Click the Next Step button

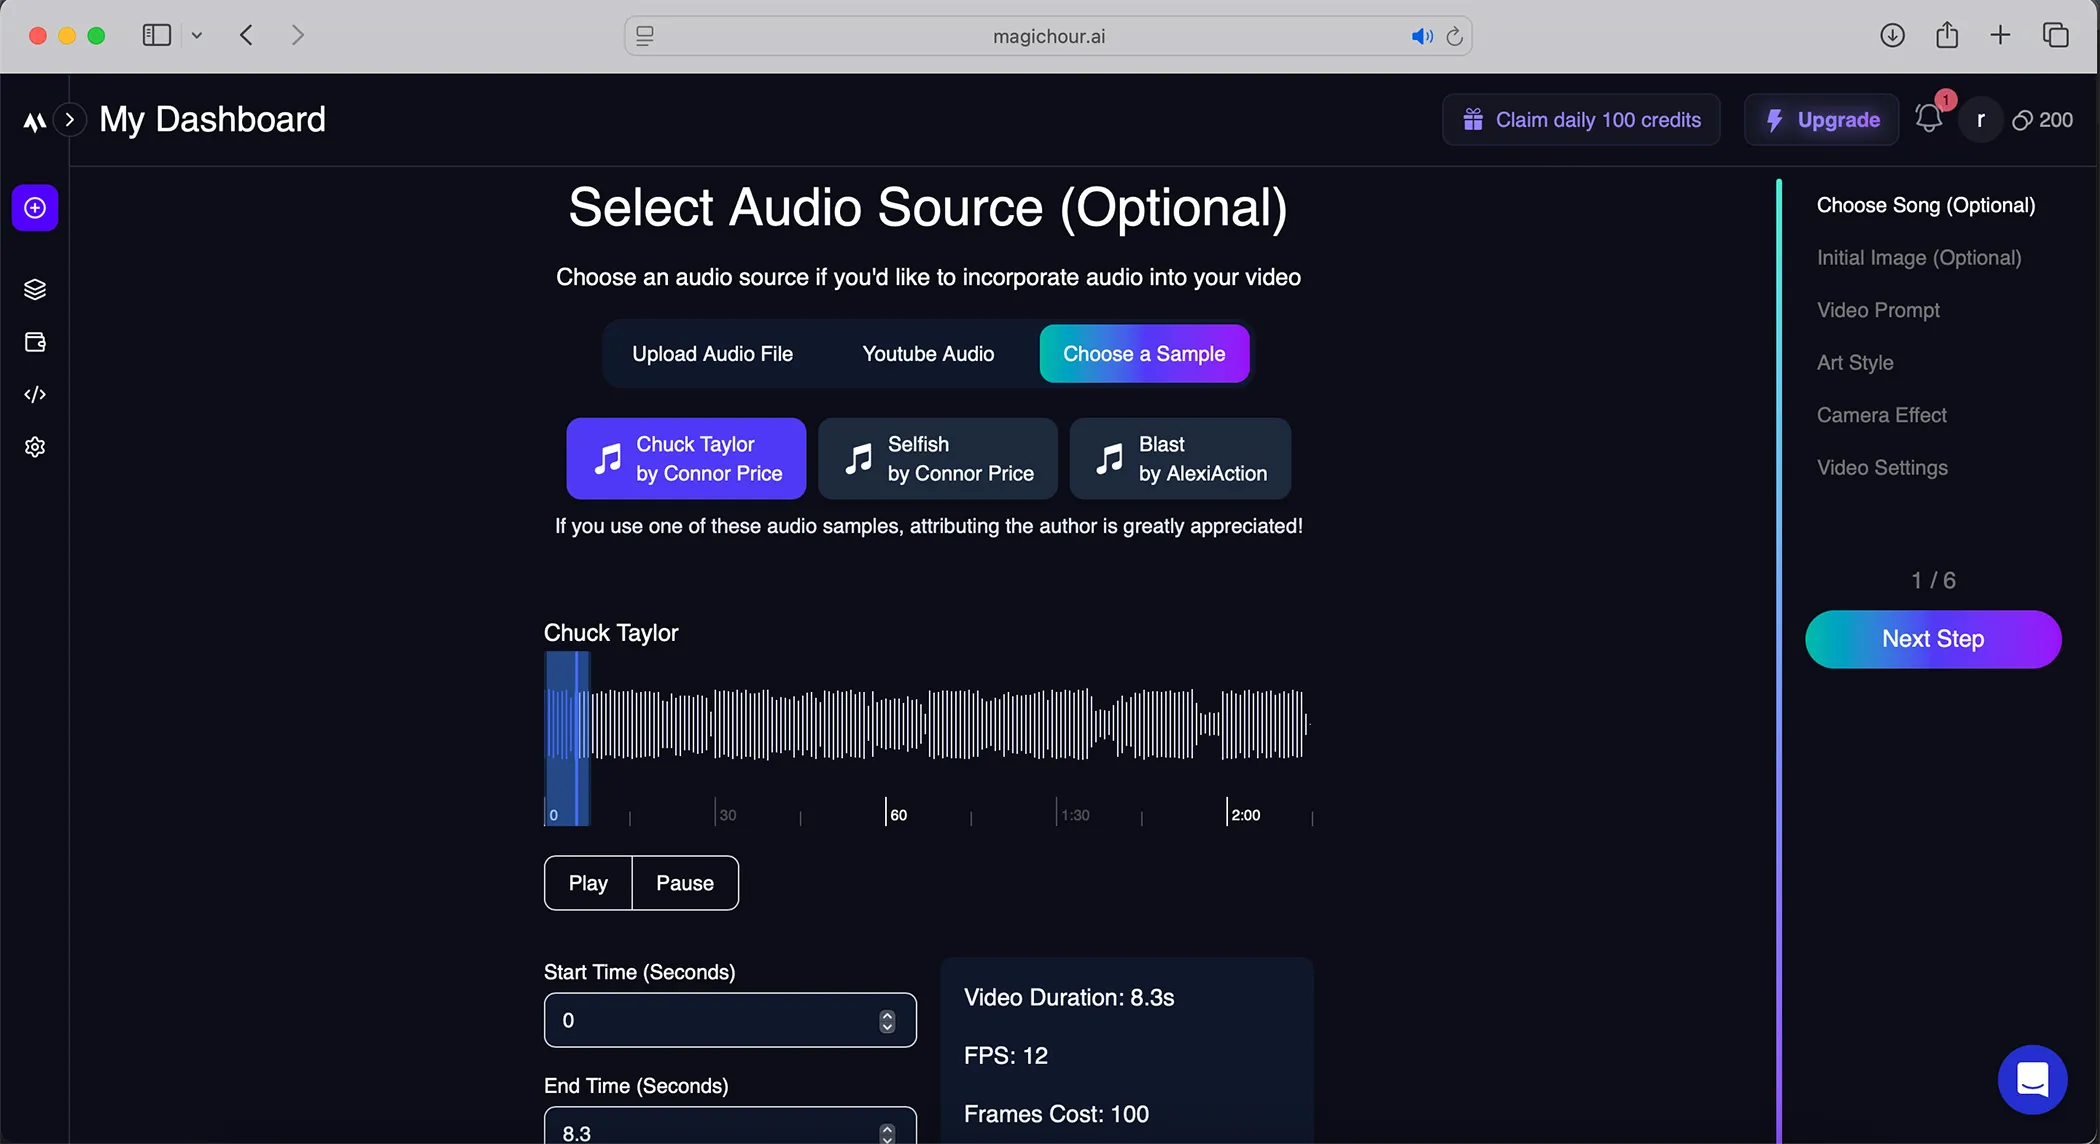pos(1932,639)
